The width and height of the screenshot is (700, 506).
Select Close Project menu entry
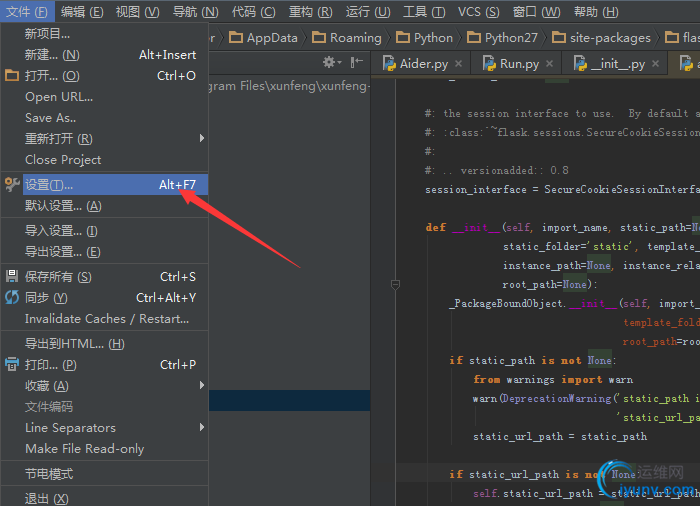coord(104,159)
